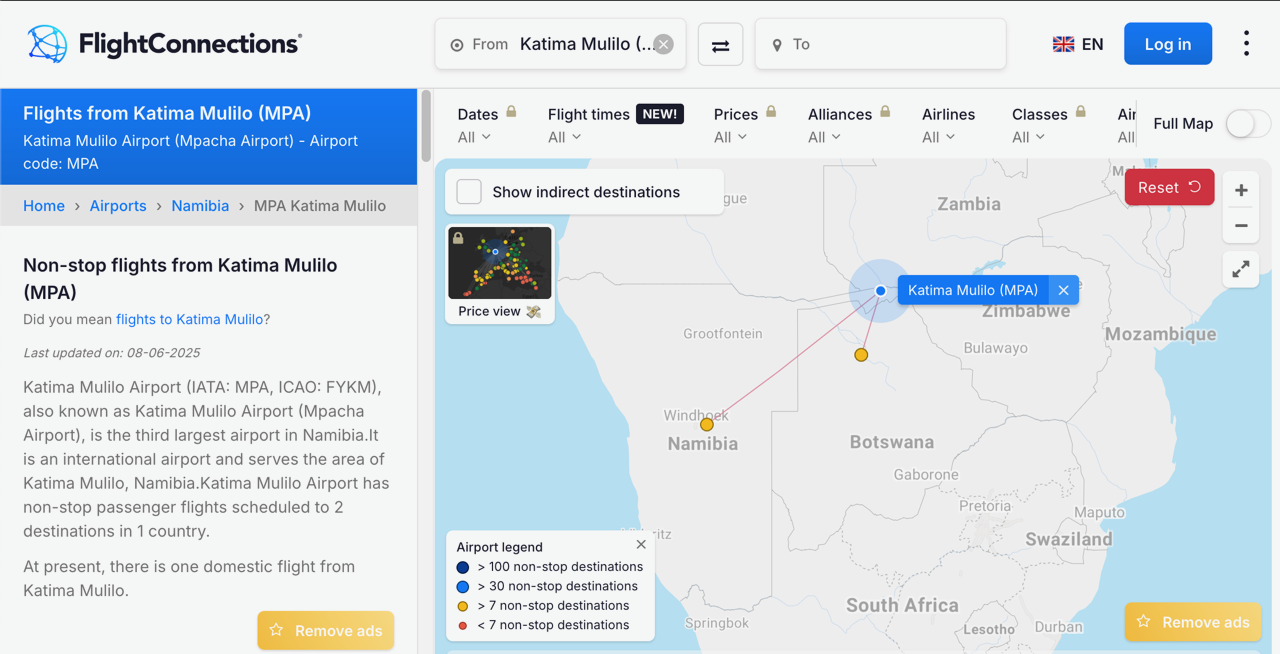This screenshot has height=654, width=1280.
Task: Open the three-dot more options menu
Action: tap(1246, 43)
